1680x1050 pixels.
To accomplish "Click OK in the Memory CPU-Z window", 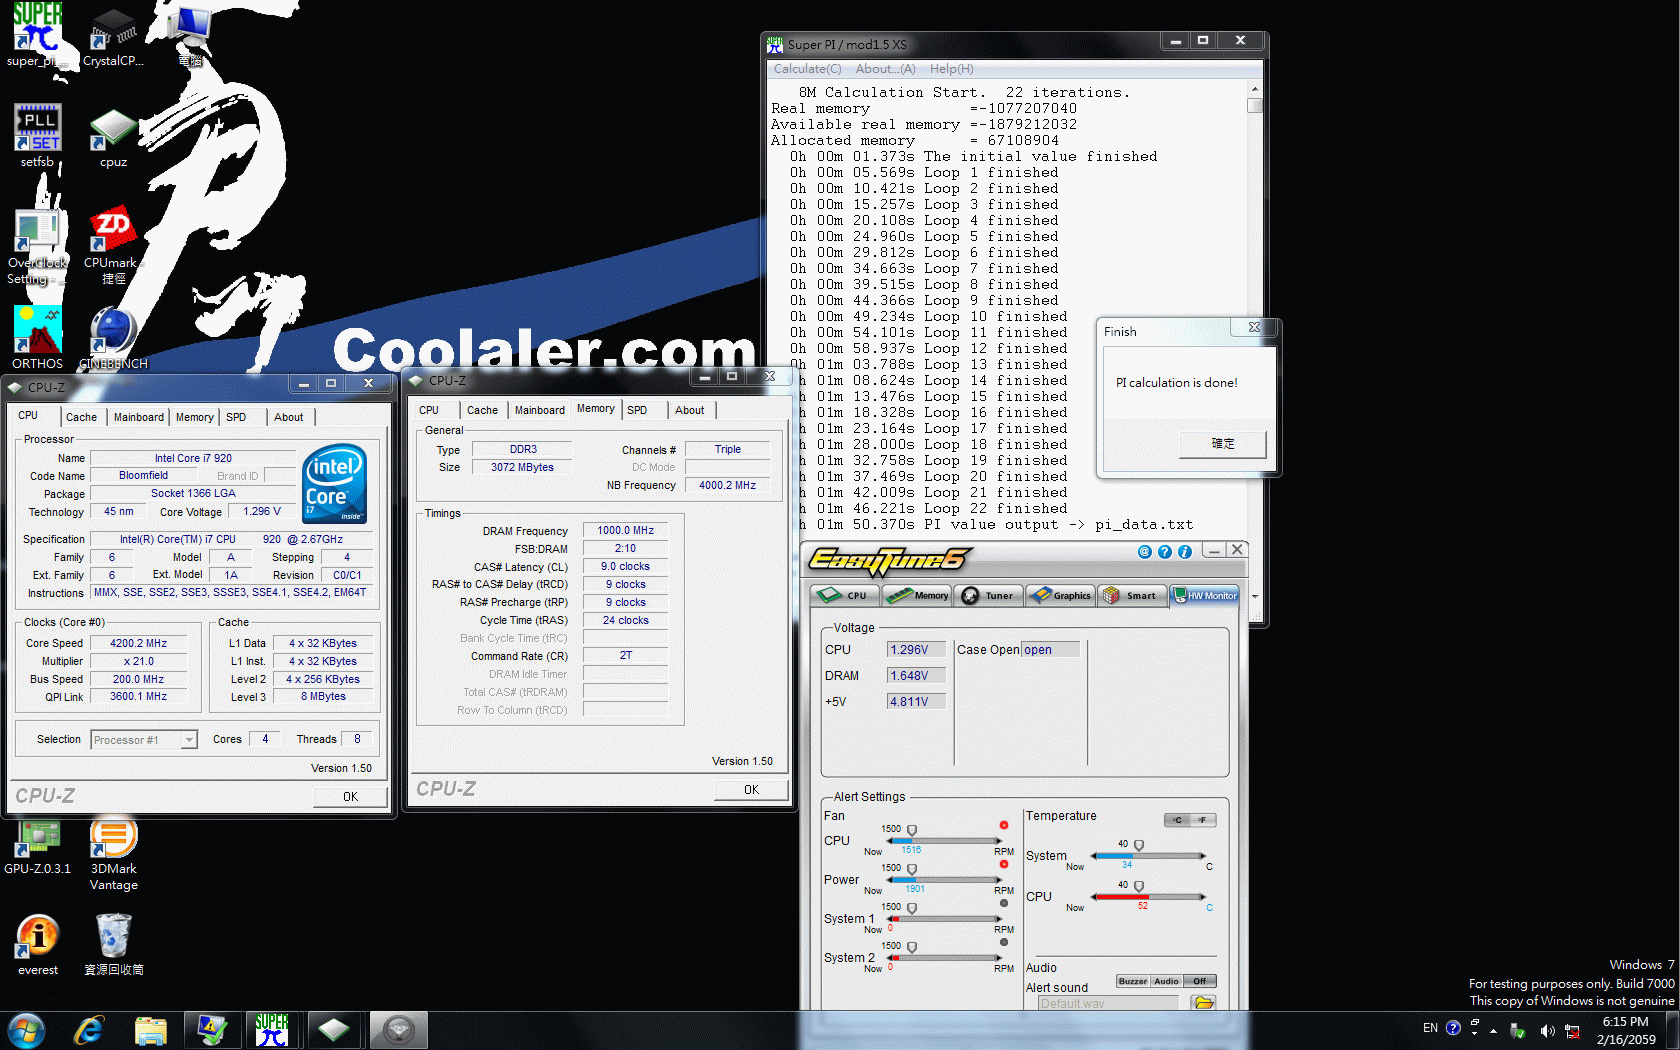I will (751, 790).
